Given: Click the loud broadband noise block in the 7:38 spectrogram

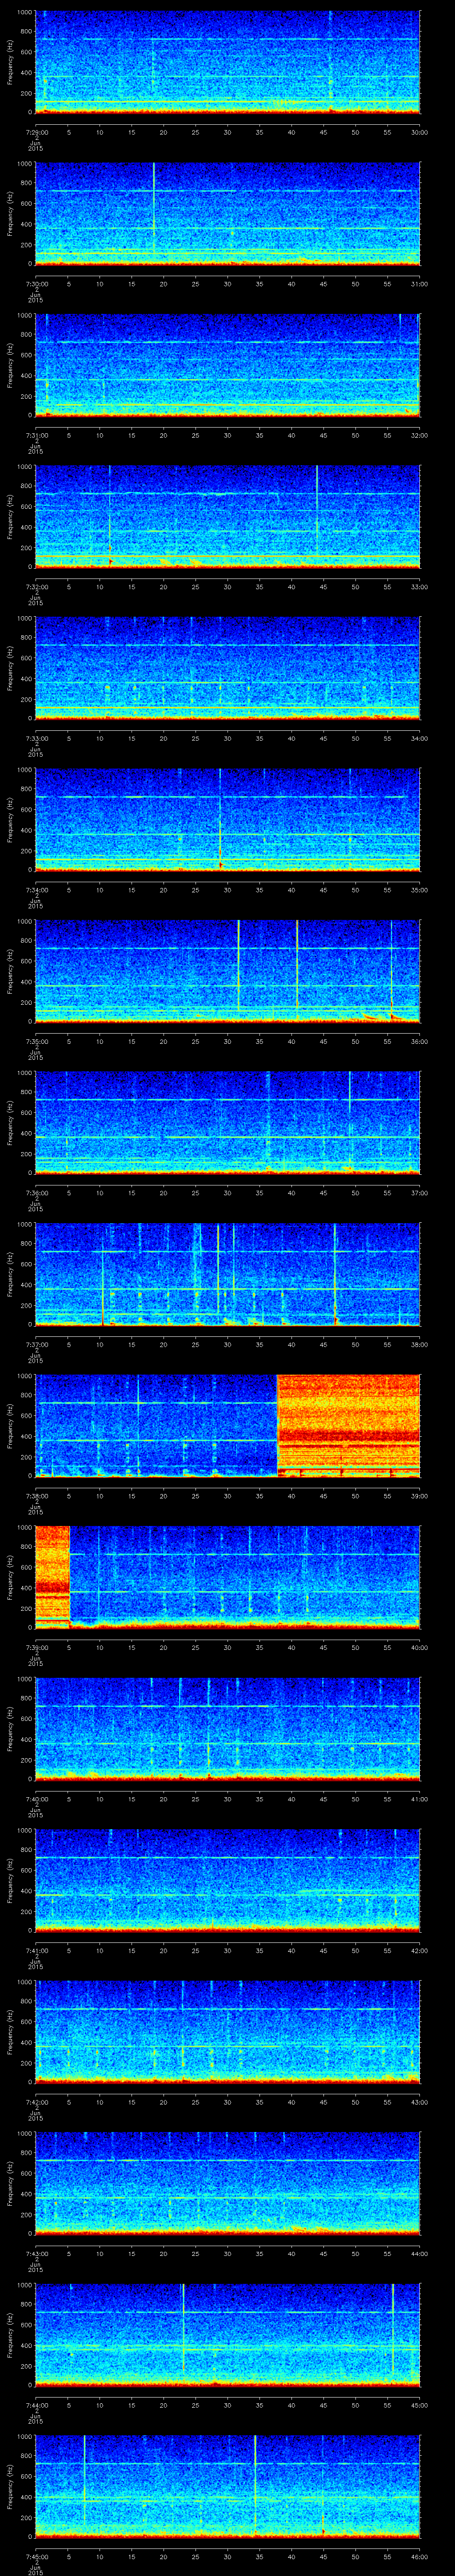Looking at the screenshot, I should tap(348, 1425).
